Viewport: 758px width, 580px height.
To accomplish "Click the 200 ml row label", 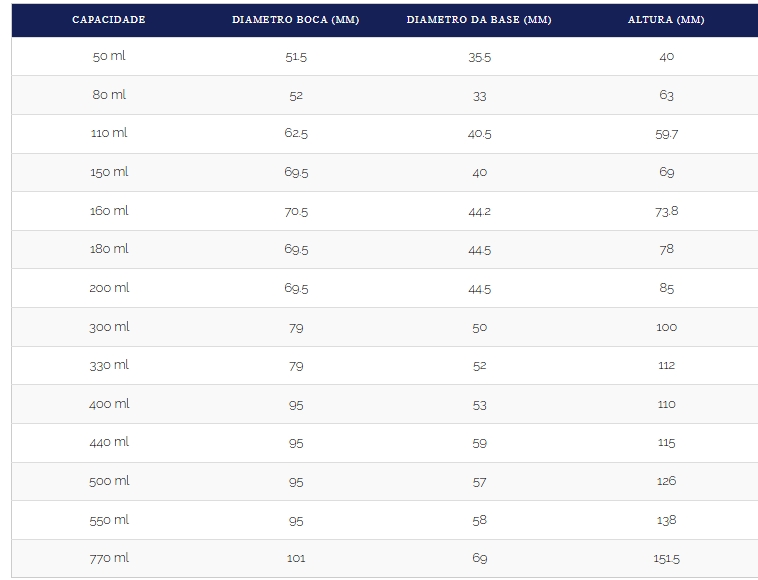I will (109, 288).
